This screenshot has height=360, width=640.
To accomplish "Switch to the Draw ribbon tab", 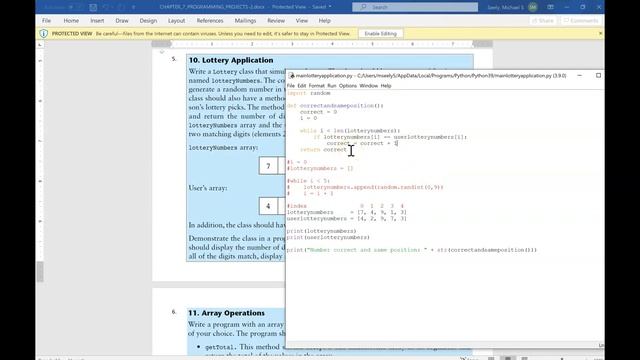I will point(122,20).
